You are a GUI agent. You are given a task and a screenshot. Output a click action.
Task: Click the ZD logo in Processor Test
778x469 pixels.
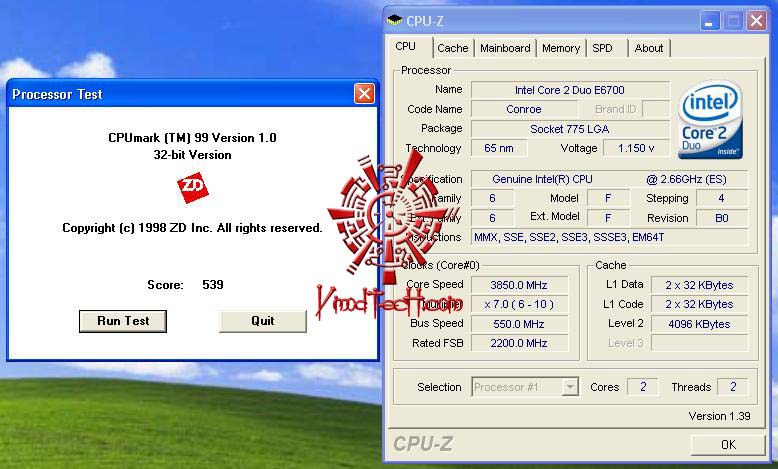(x=193, y=188)
